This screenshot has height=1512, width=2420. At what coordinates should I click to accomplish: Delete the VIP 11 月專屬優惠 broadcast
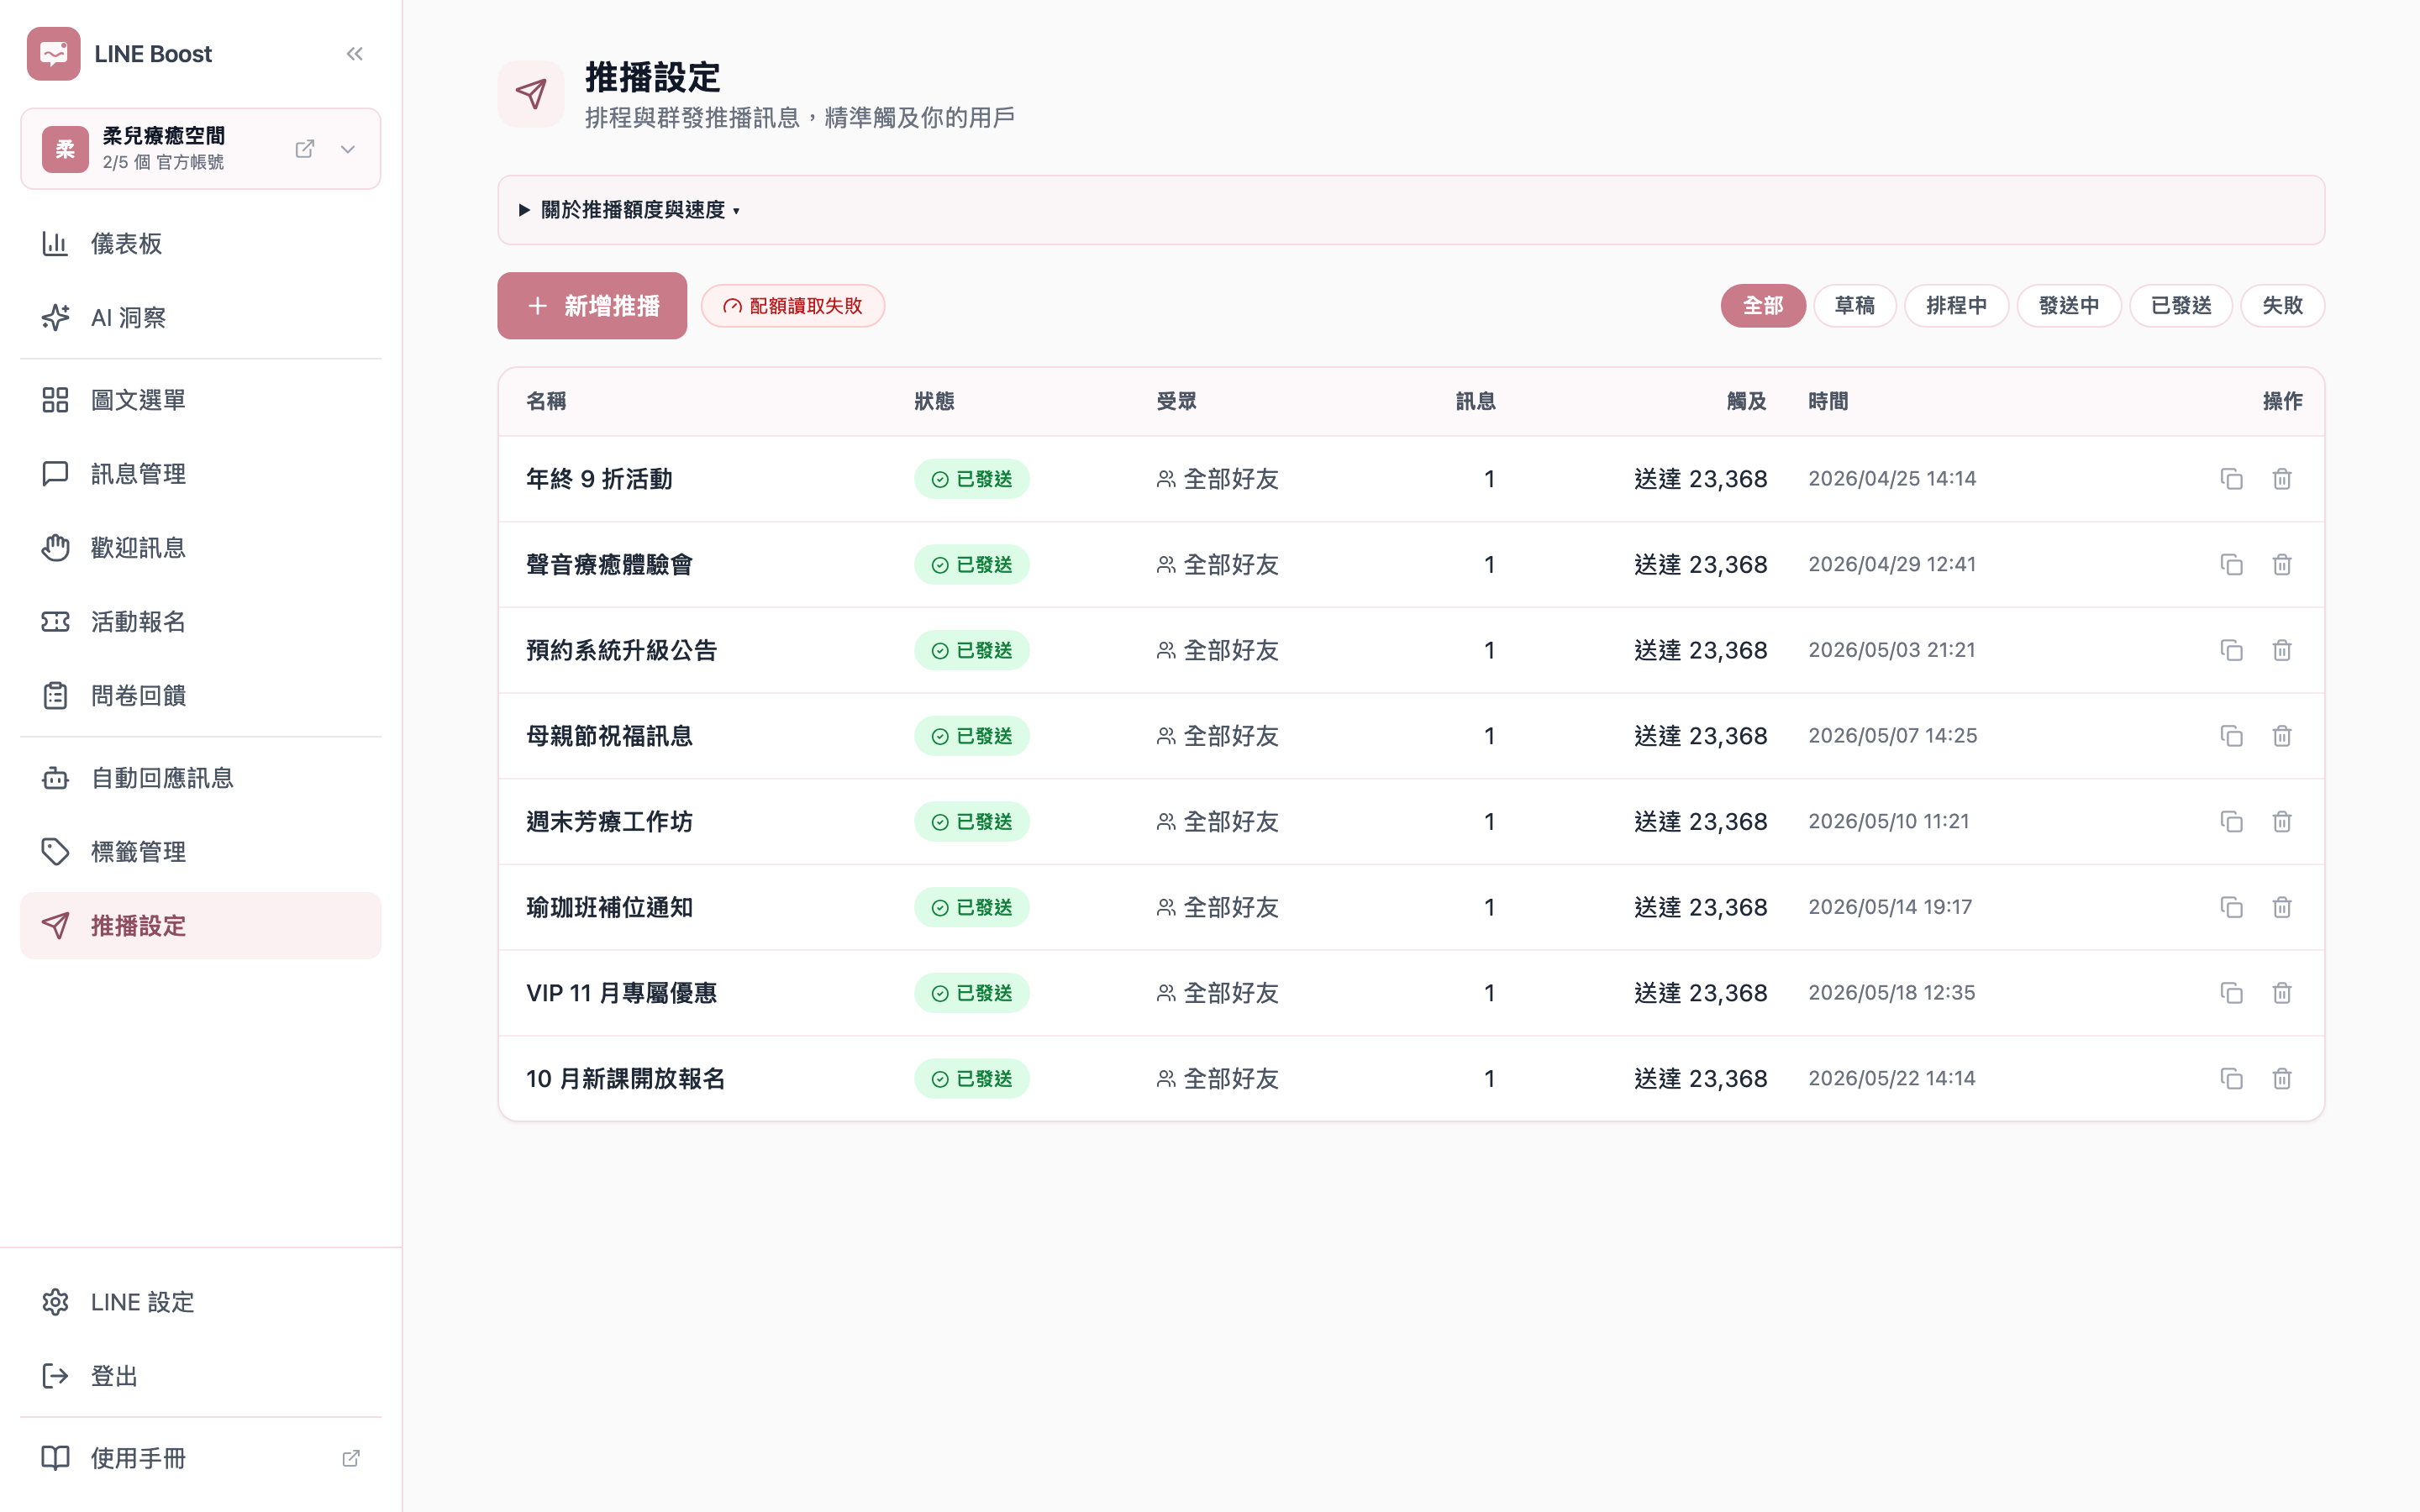(x=2282, y=993)
